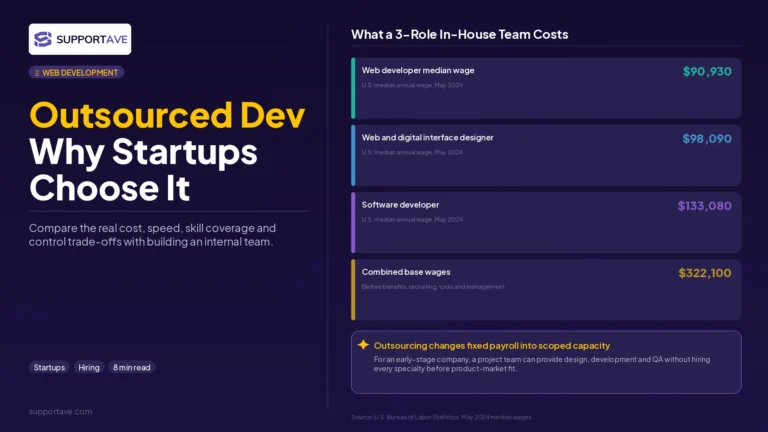This screenshot has height=432, width=768.
Task: Select the Web developer median wage label
Action: (x=418, y=70)
